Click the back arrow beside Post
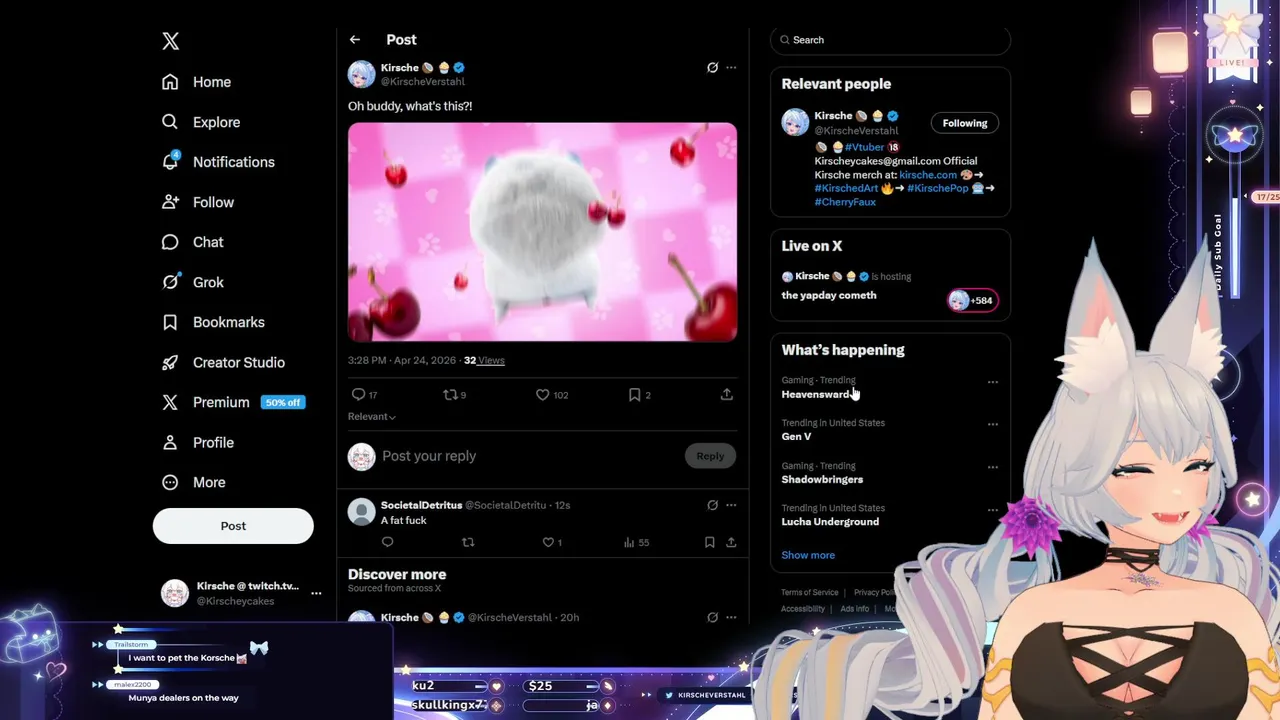 click(x=355, y=40)
